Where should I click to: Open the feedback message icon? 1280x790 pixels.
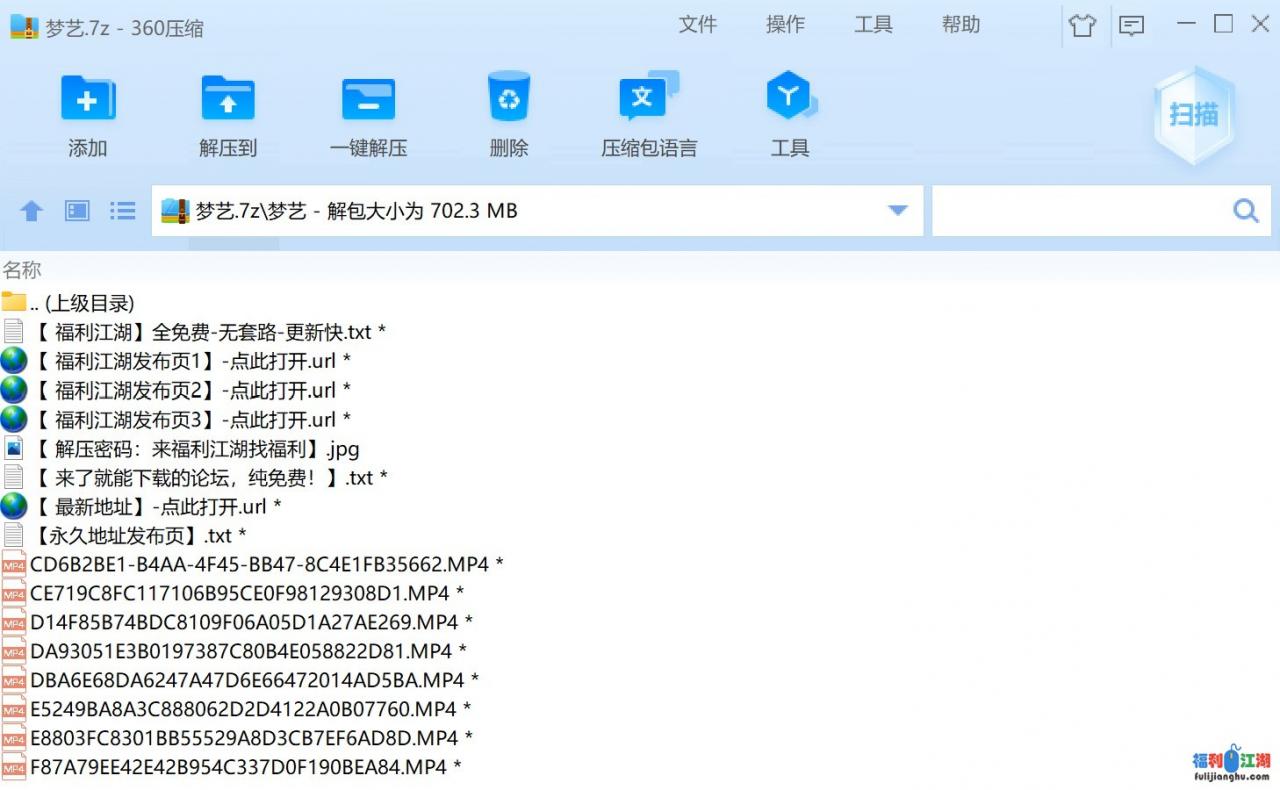[x=1131, y=26]
